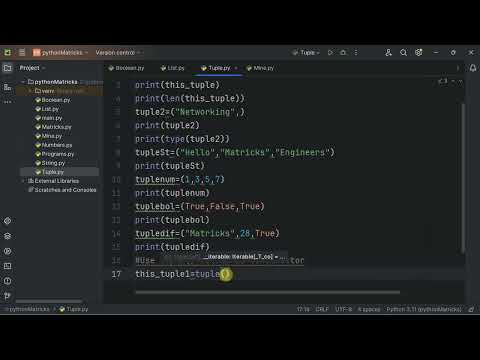Open inspections widget in editor corner
The image size is (480, 360).
443,81
